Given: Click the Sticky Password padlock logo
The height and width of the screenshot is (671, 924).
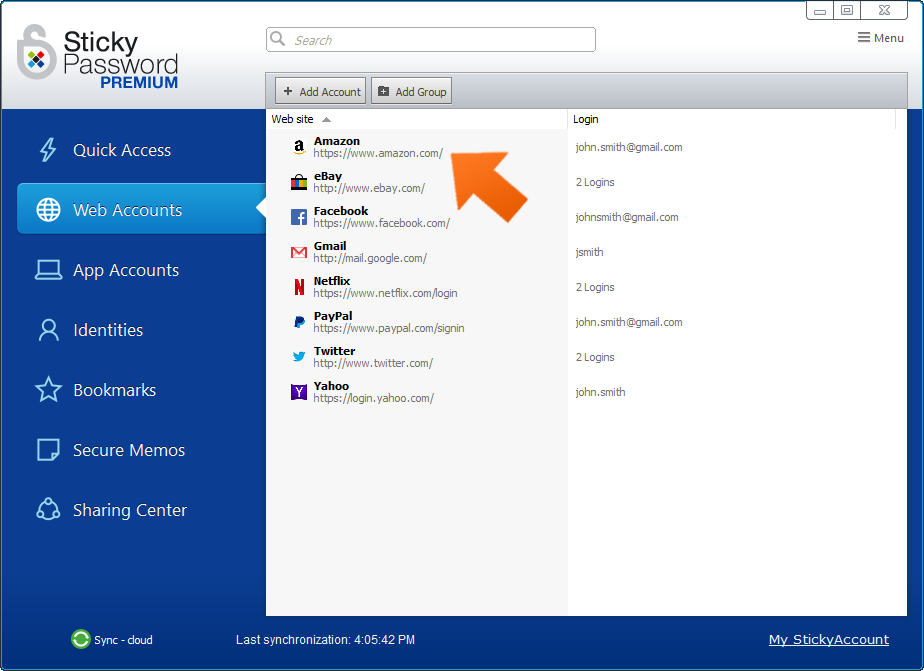Looking at the screenshot, I should 37,52.
